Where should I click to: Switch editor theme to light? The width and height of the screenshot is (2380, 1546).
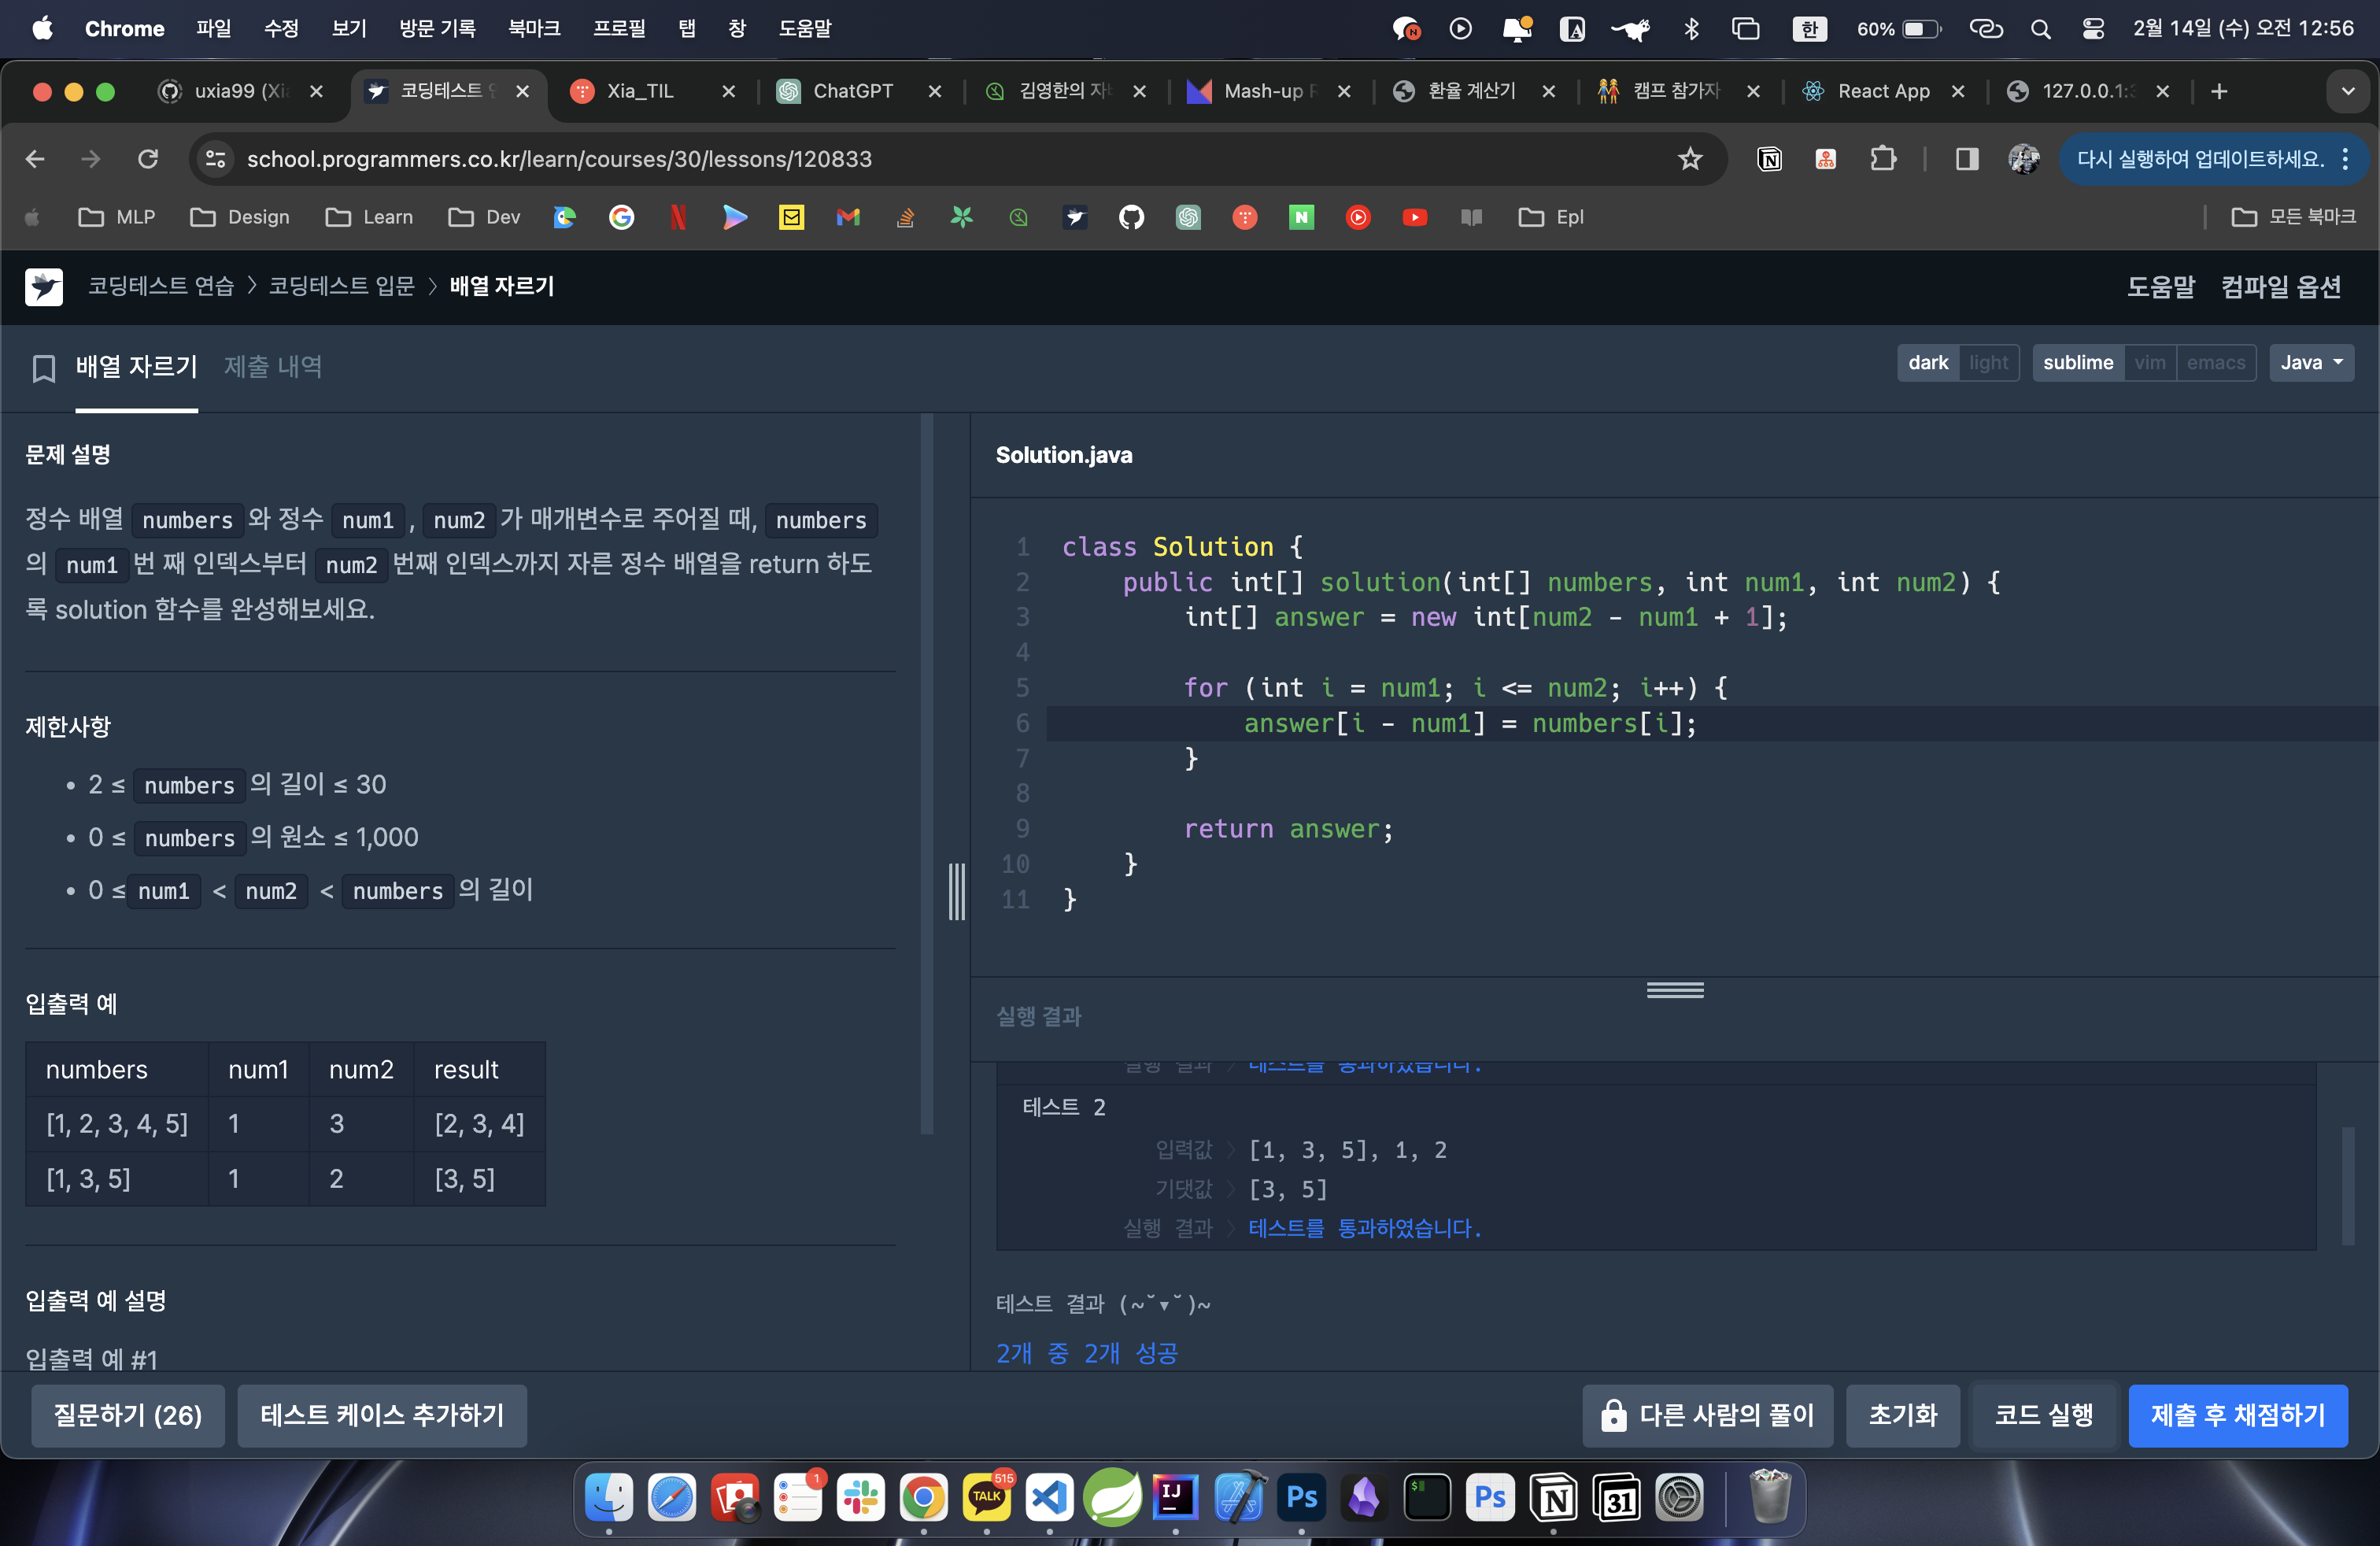[x=1988, y=363]
